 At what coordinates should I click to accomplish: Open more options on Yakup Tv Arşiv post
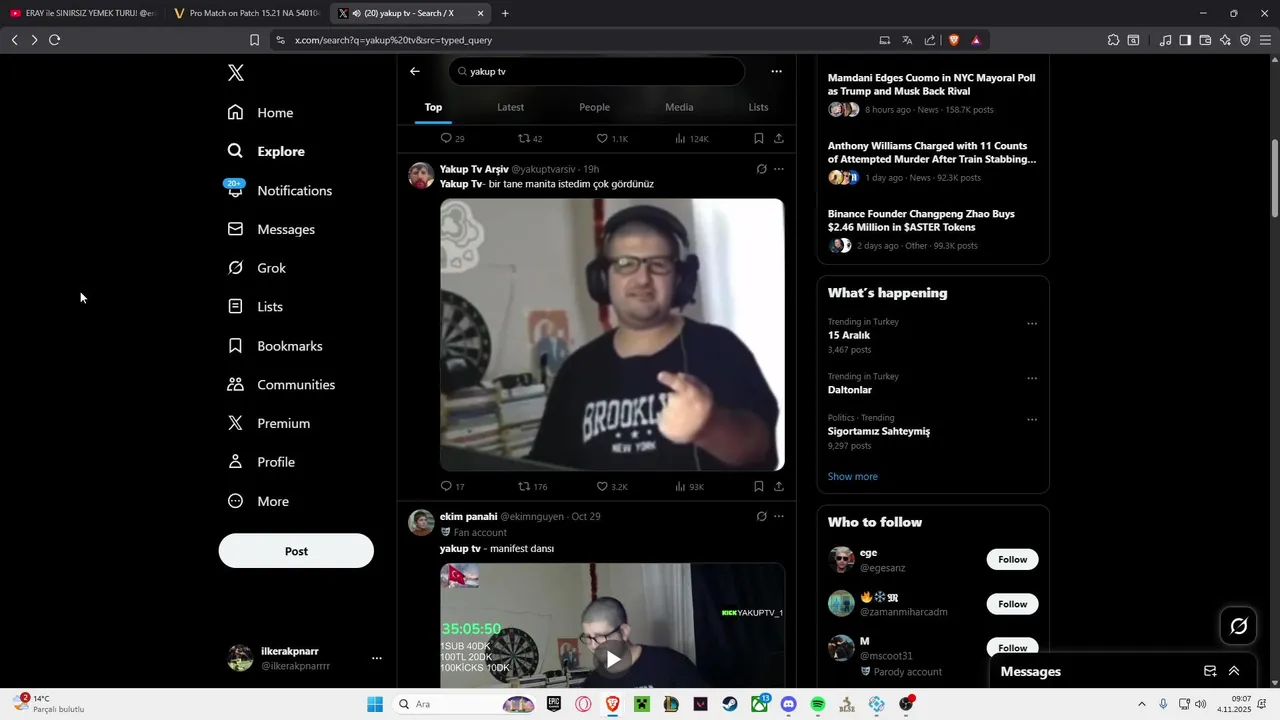click(x=779, y=169)
